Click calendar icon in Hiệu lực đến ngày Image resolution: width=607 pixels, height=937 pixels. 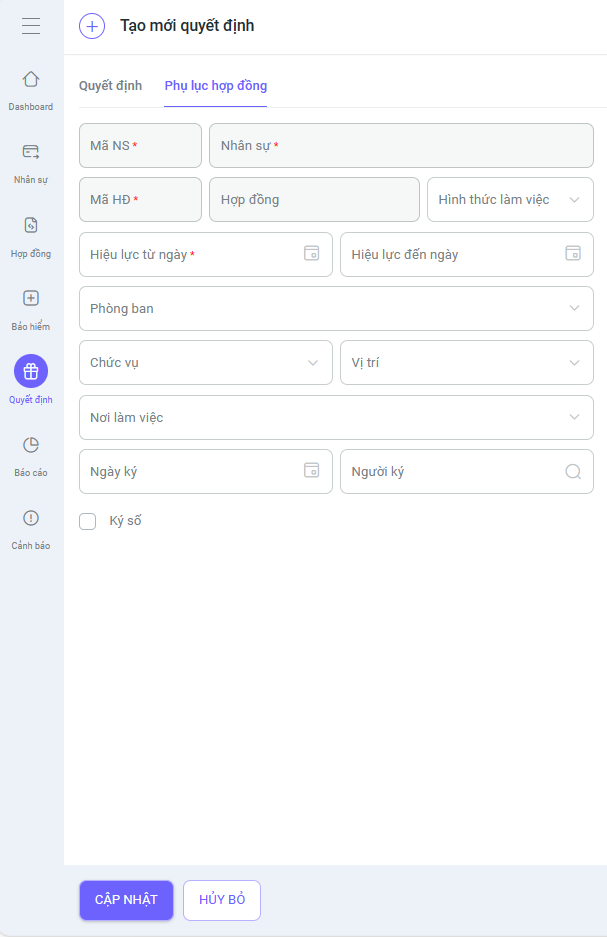click(x=573, y=254)
